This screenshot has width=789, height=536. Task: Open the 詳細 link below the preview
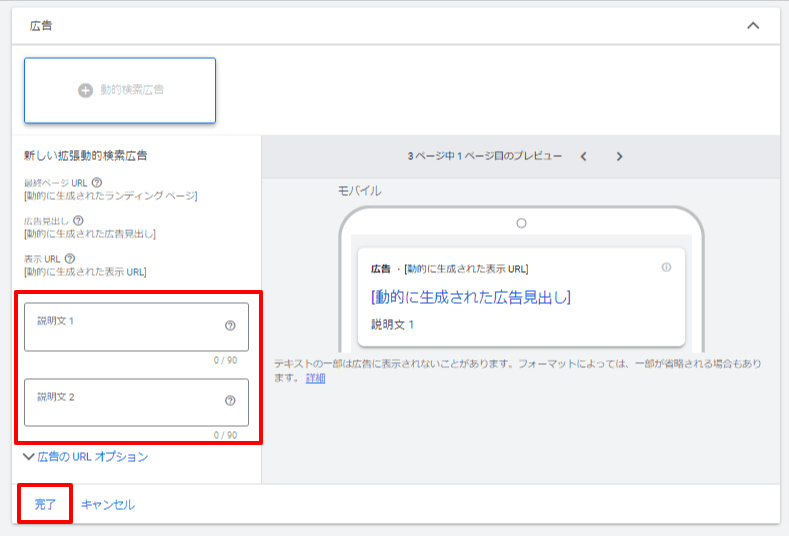pos(315,379)
